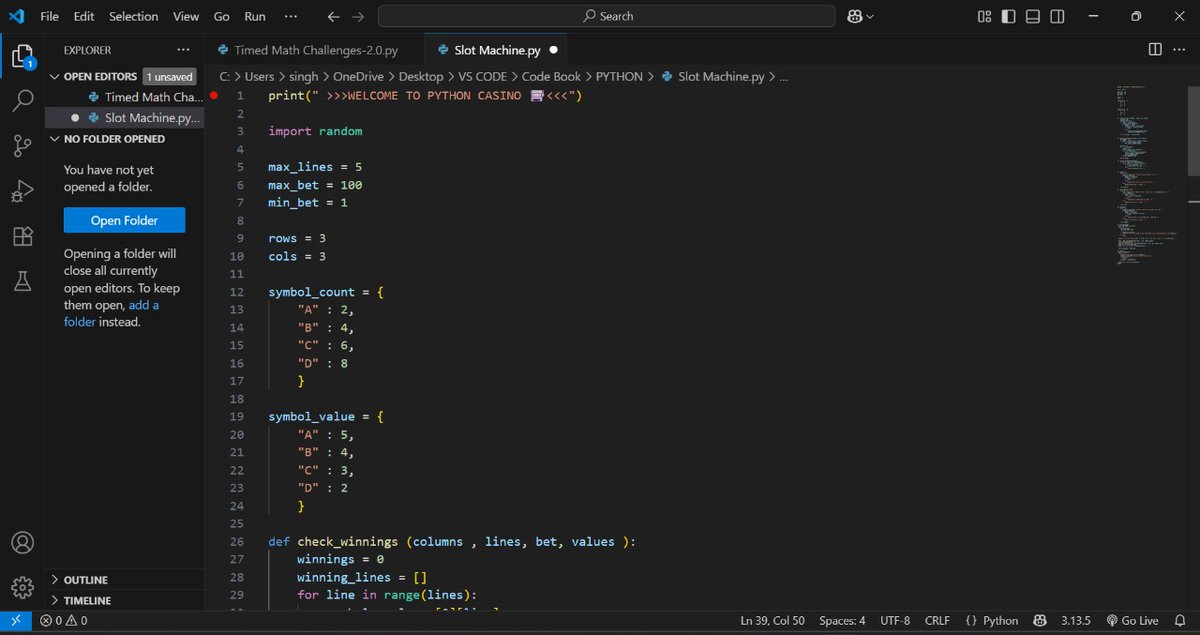Open the breadcrumb symbol ellipsis after Slot Machine.py
The height and width of the screenshot is (635, 1200).
point(784,76)
